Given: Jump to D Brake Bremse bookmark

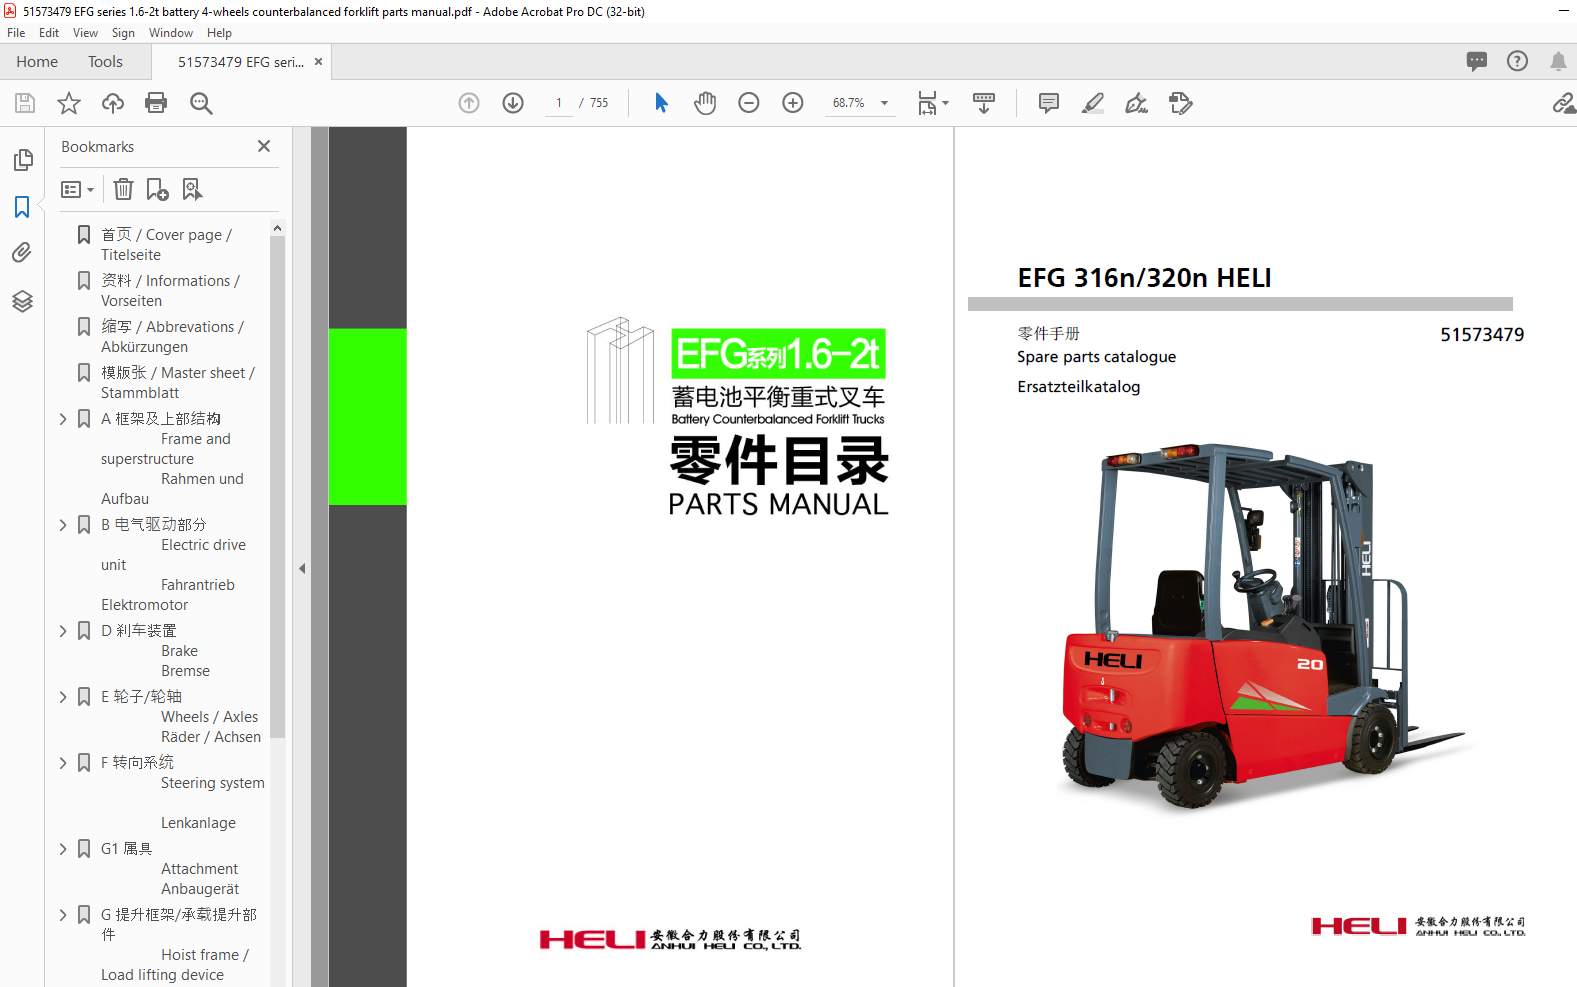Looking at the screenshot, I should [155, 651].
